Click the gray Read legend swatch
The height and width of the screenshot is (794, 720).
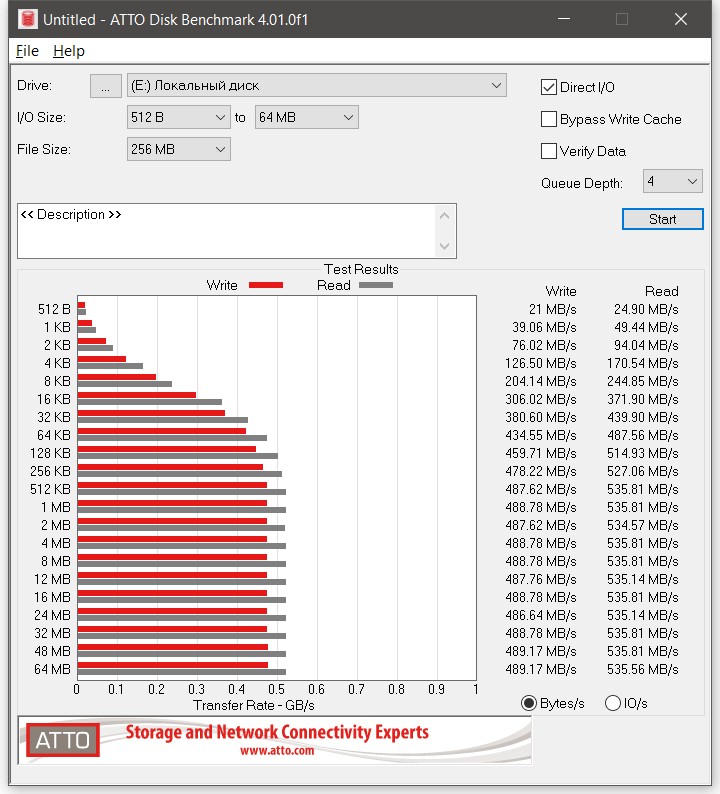tap(376, 285)
